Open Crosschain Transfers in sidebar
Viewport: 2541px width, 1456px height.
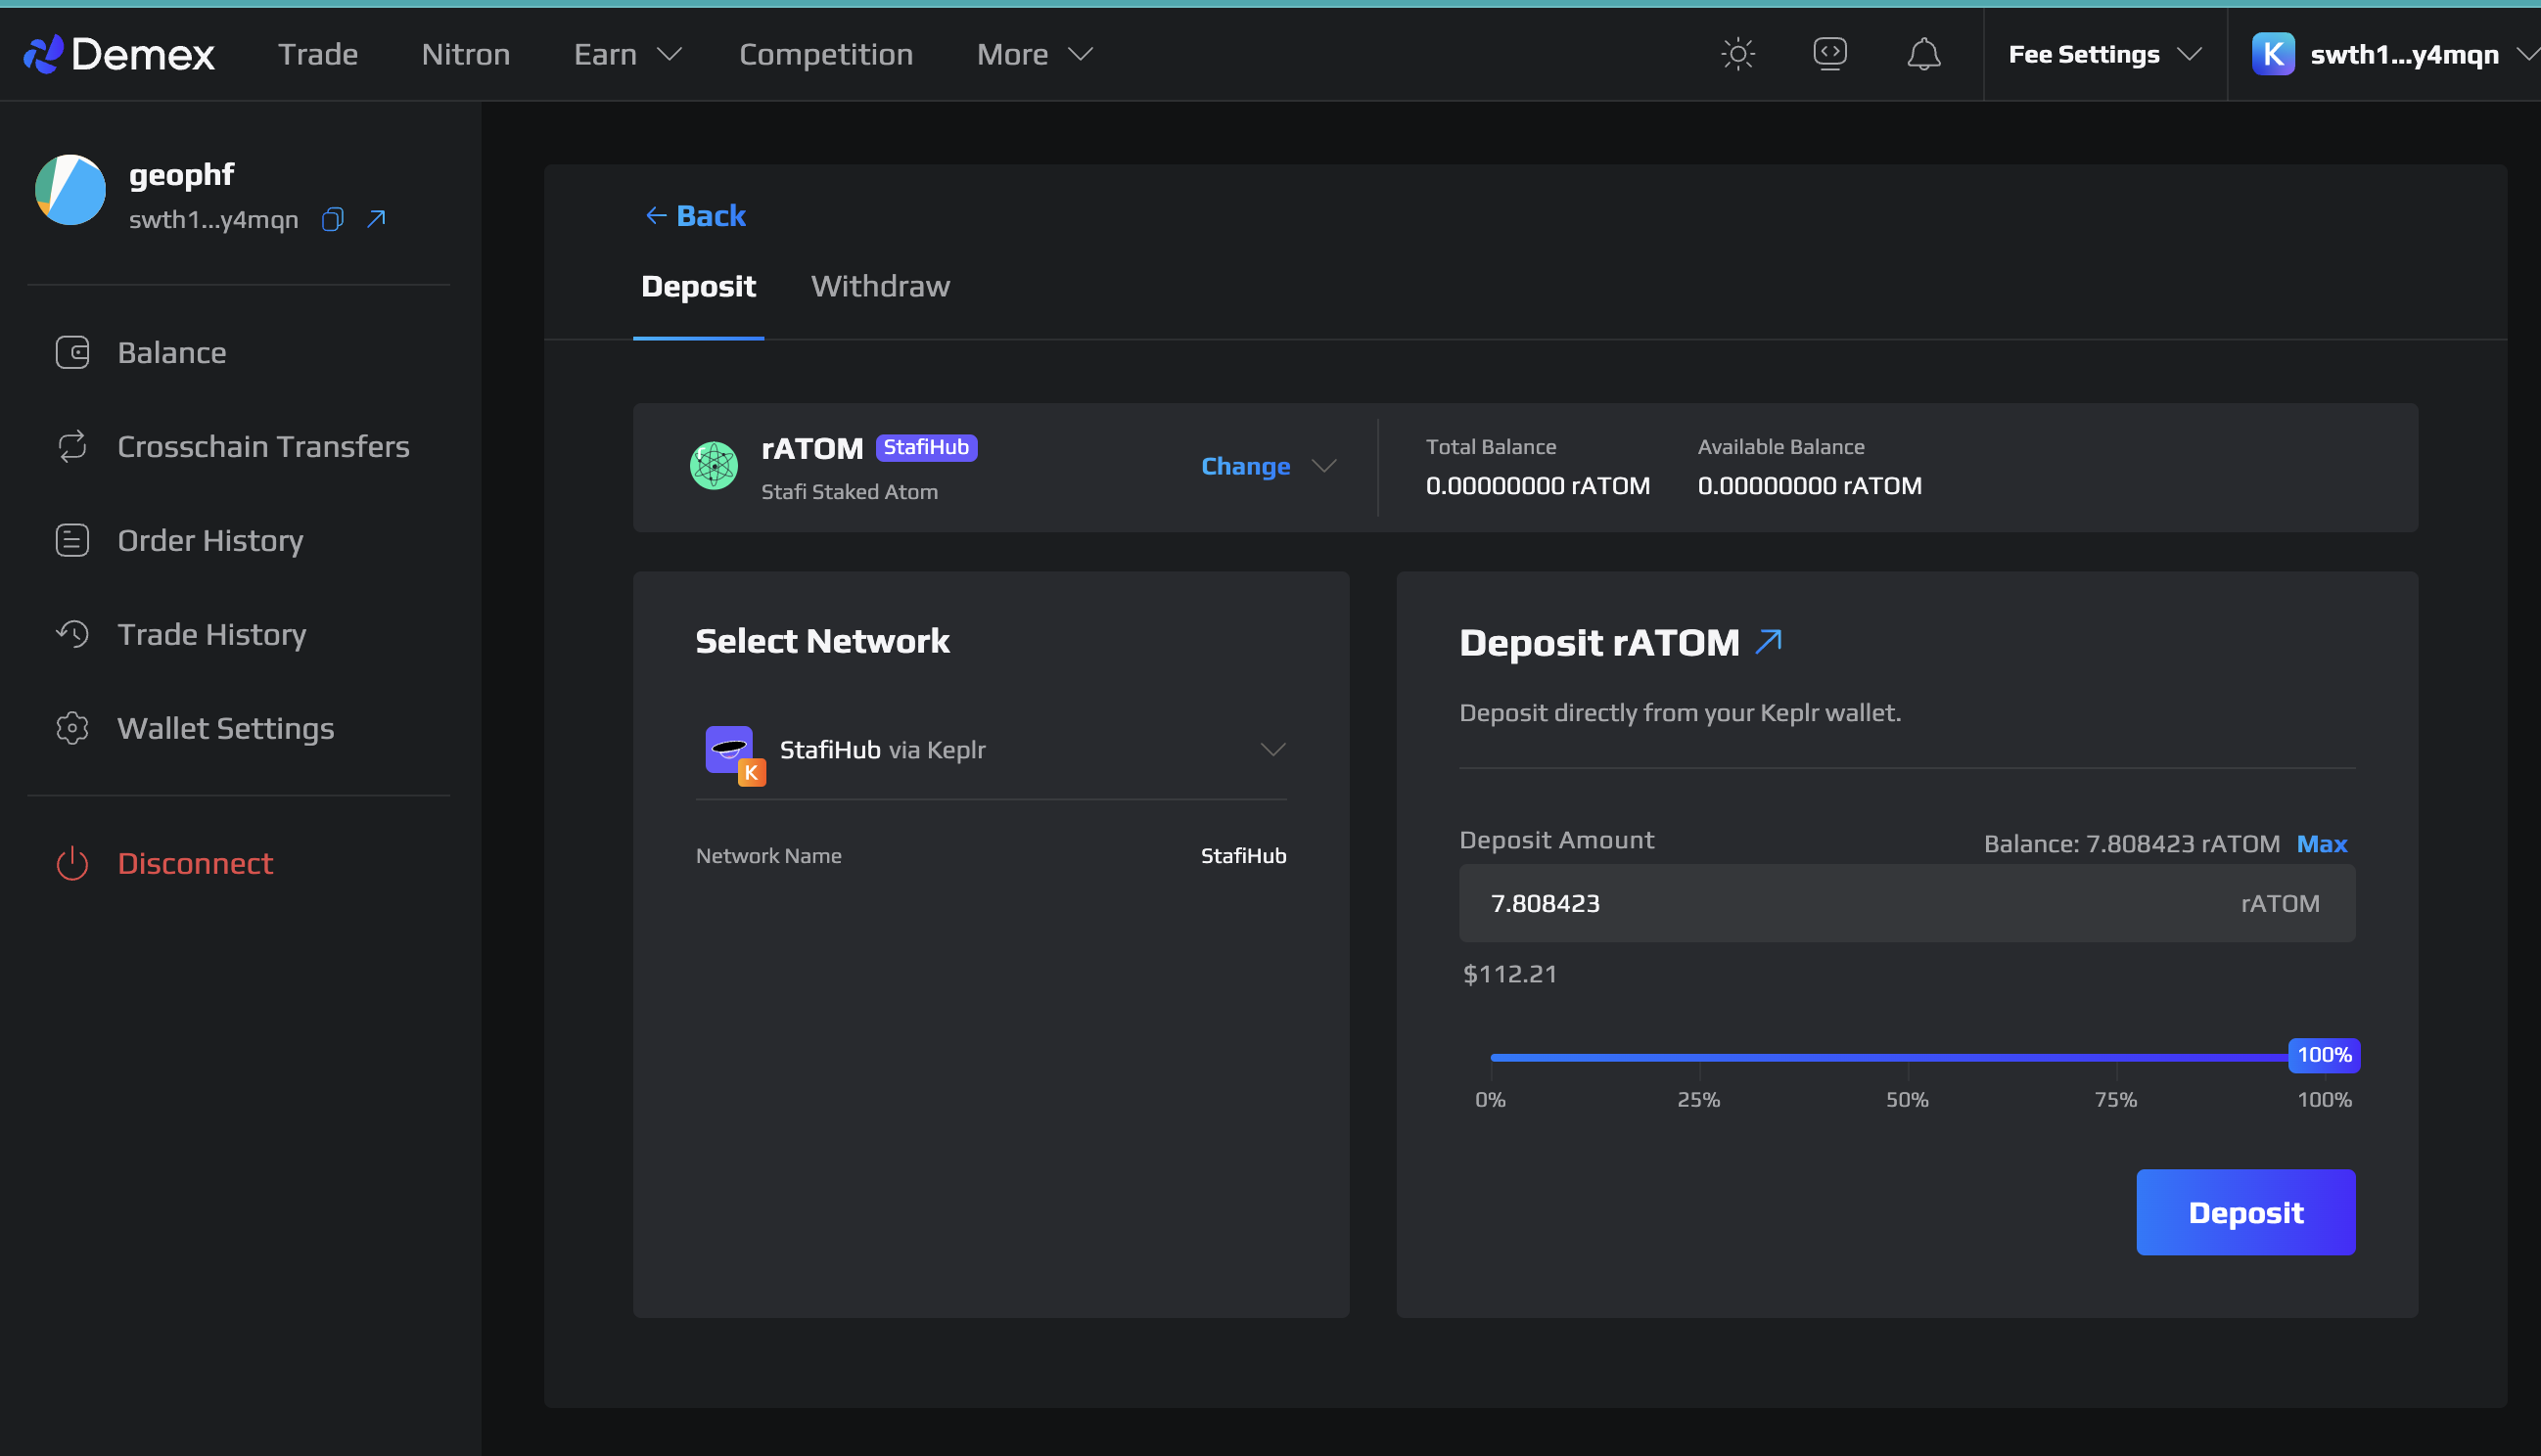(x=262, y=446)
